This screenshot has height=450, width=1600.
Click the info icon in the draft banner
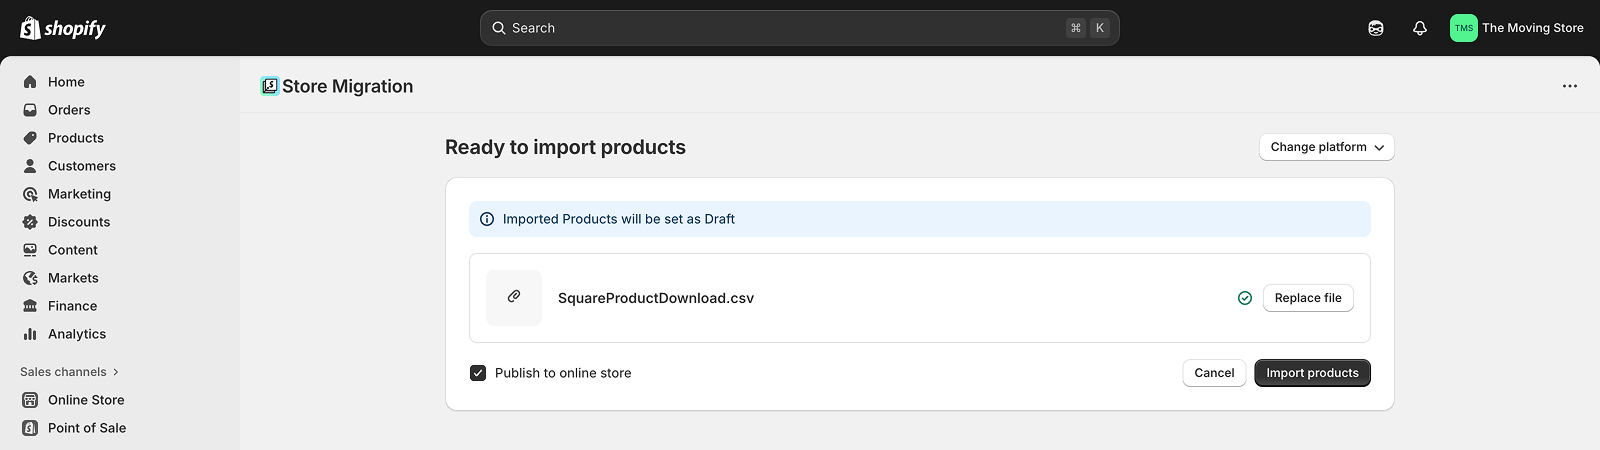(x=487, y=219)
